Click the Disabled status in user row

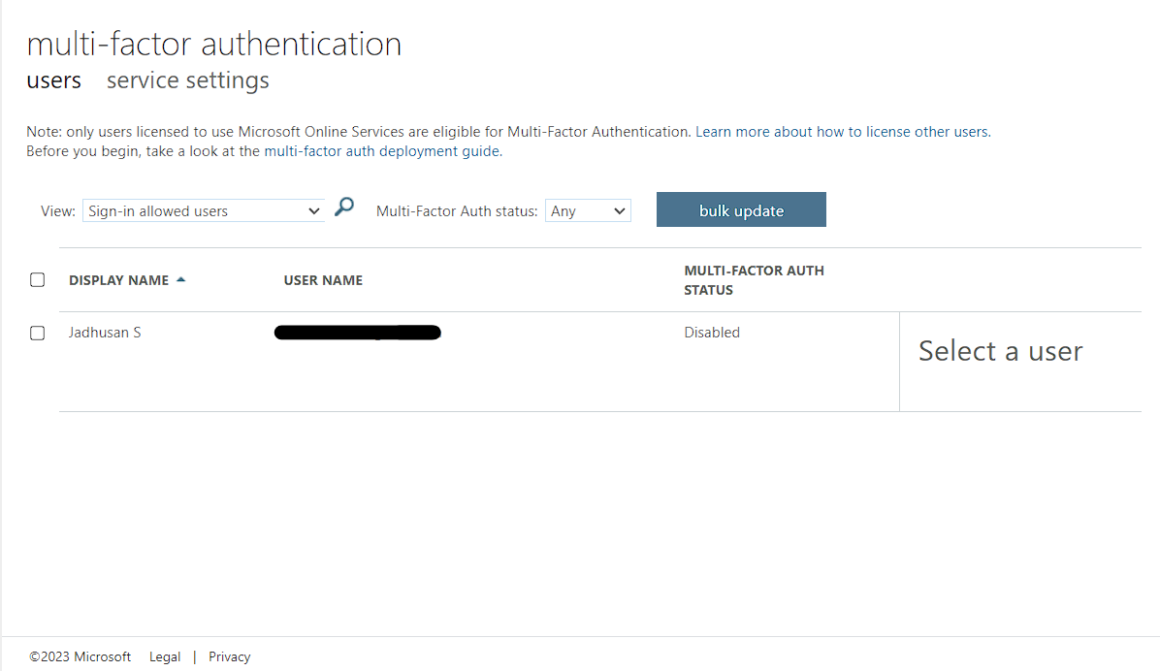click(712, 333)
